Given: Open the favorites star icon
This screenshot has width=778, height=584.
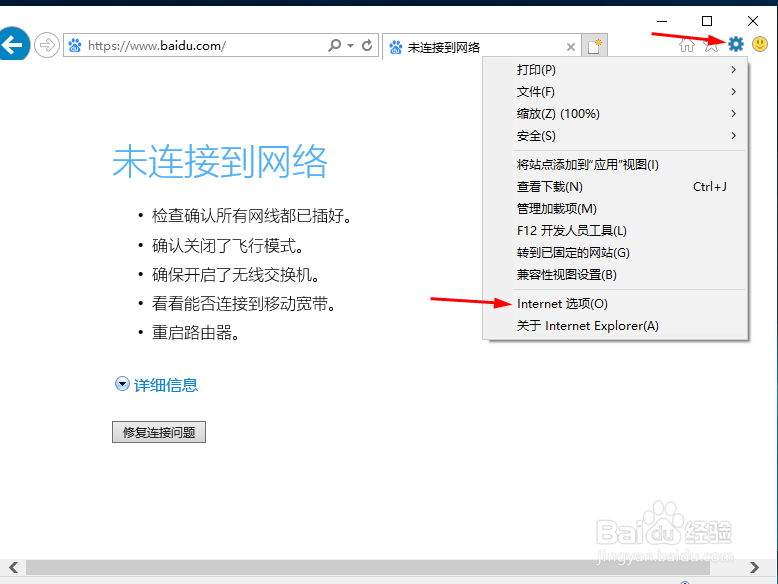Looking at the screenshot, I should pos(712,45).
